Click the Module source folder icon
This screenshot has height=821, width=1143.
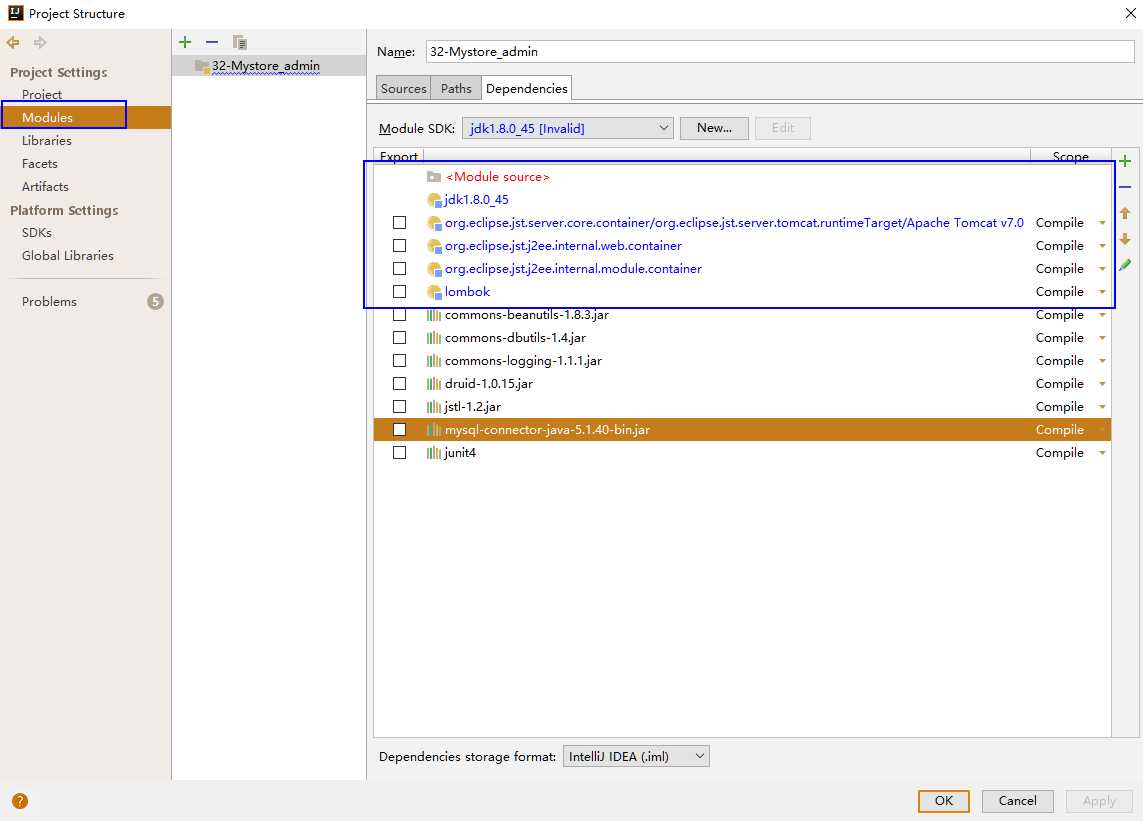(x=434, y=176)
